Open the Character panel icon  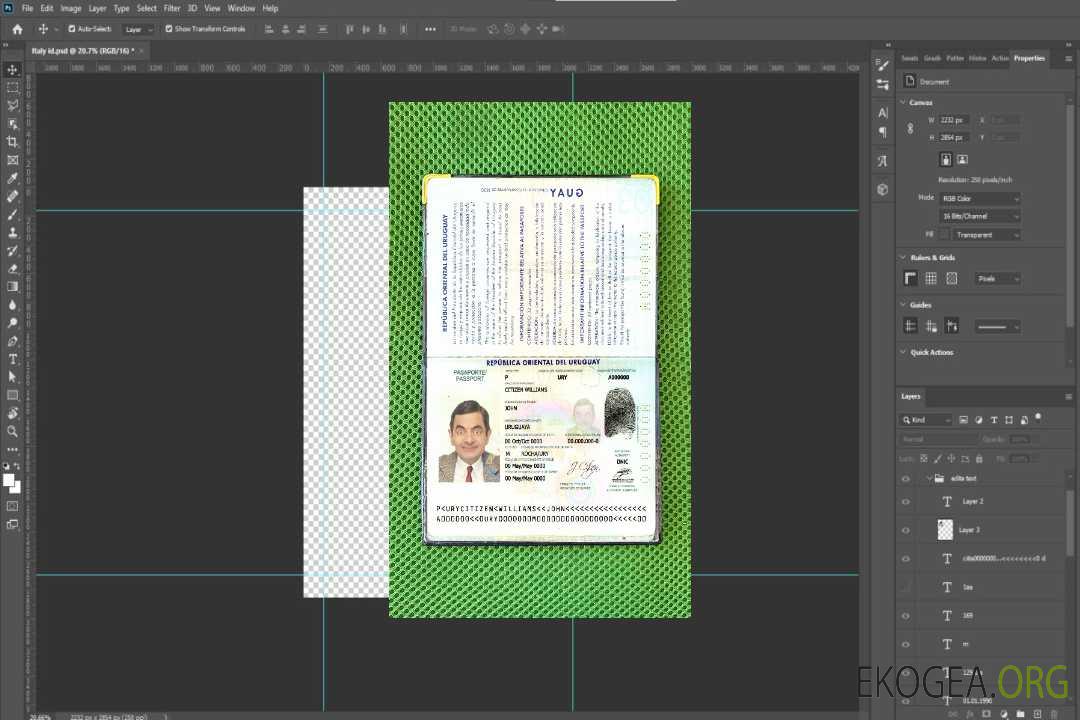click(x=882, y=112)
